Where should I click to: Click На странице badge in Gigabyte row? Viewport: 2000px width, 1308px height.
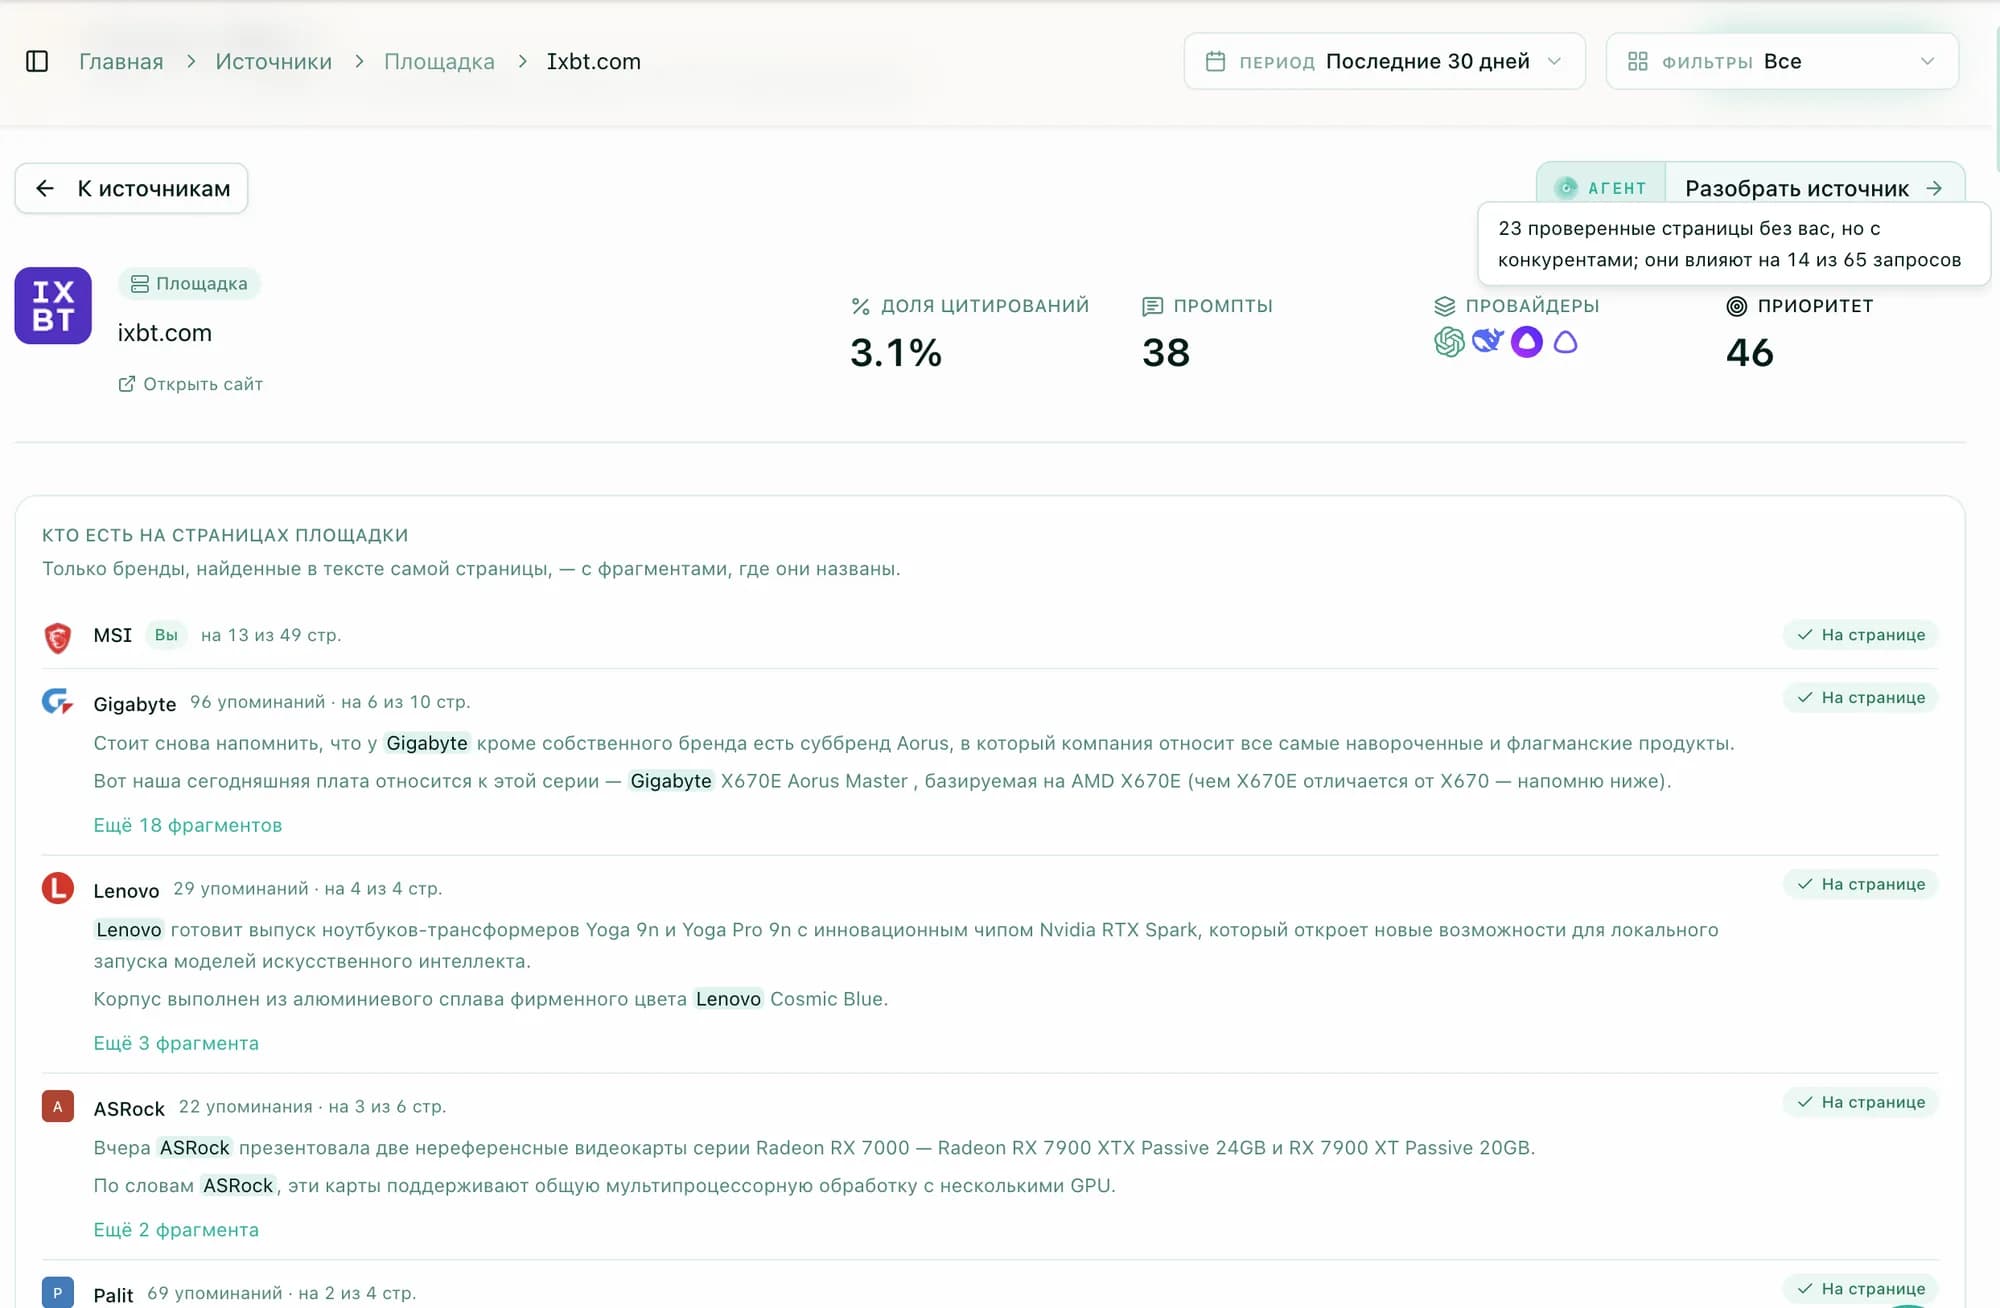[1860, 697]
